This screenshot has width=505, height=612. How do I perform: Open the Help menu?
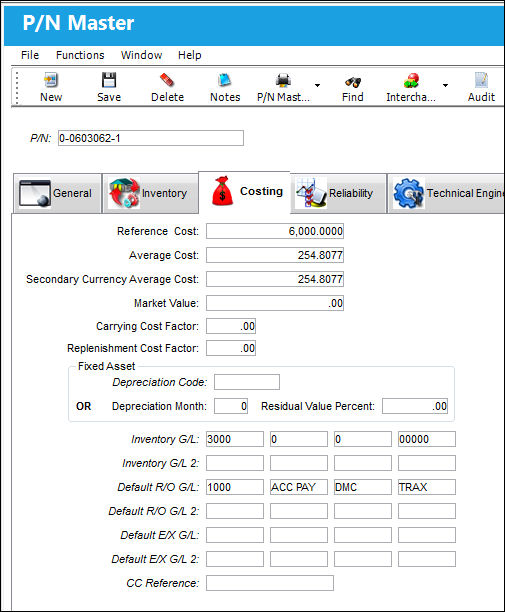[x=190, y=55]
